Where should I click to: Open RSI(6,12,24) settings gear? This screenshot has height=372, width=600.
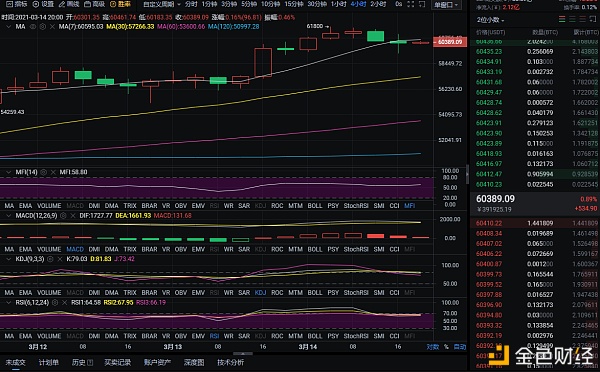[x=55, y=303]
